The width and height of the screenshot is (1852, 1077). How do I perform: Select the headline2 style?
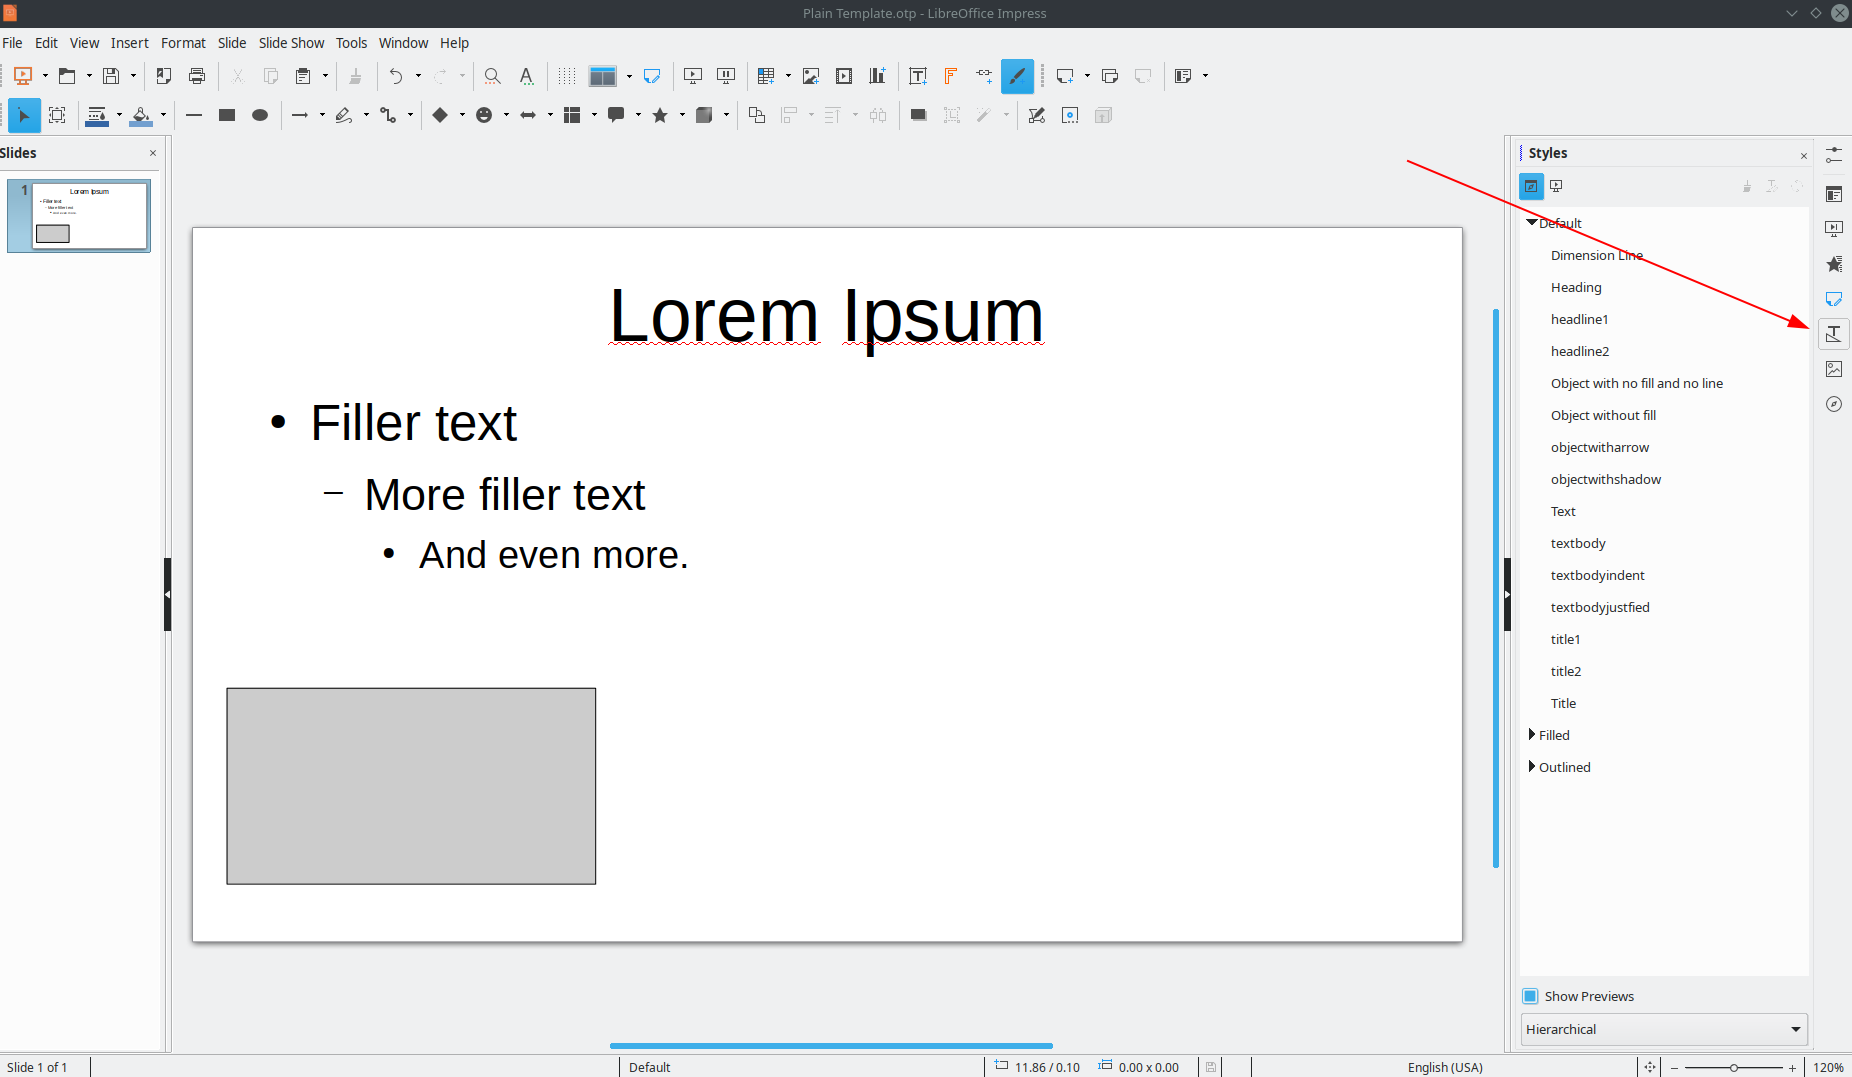[1580, 351]
